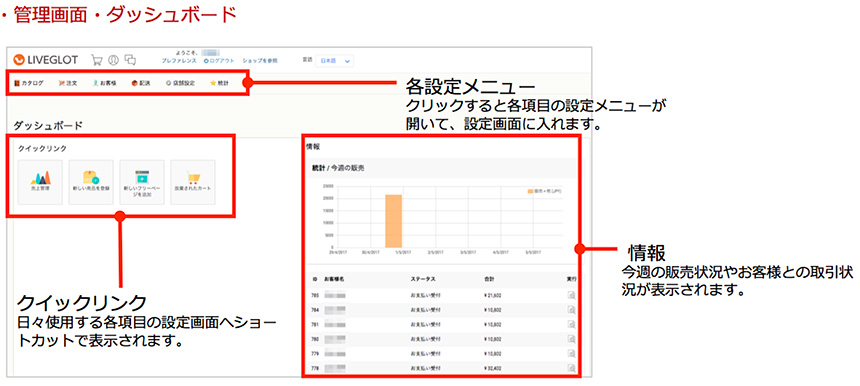This screenshot has width=860, height=386.
Task: Open the 売上管理 quick link tile
Action: point(40,182)
